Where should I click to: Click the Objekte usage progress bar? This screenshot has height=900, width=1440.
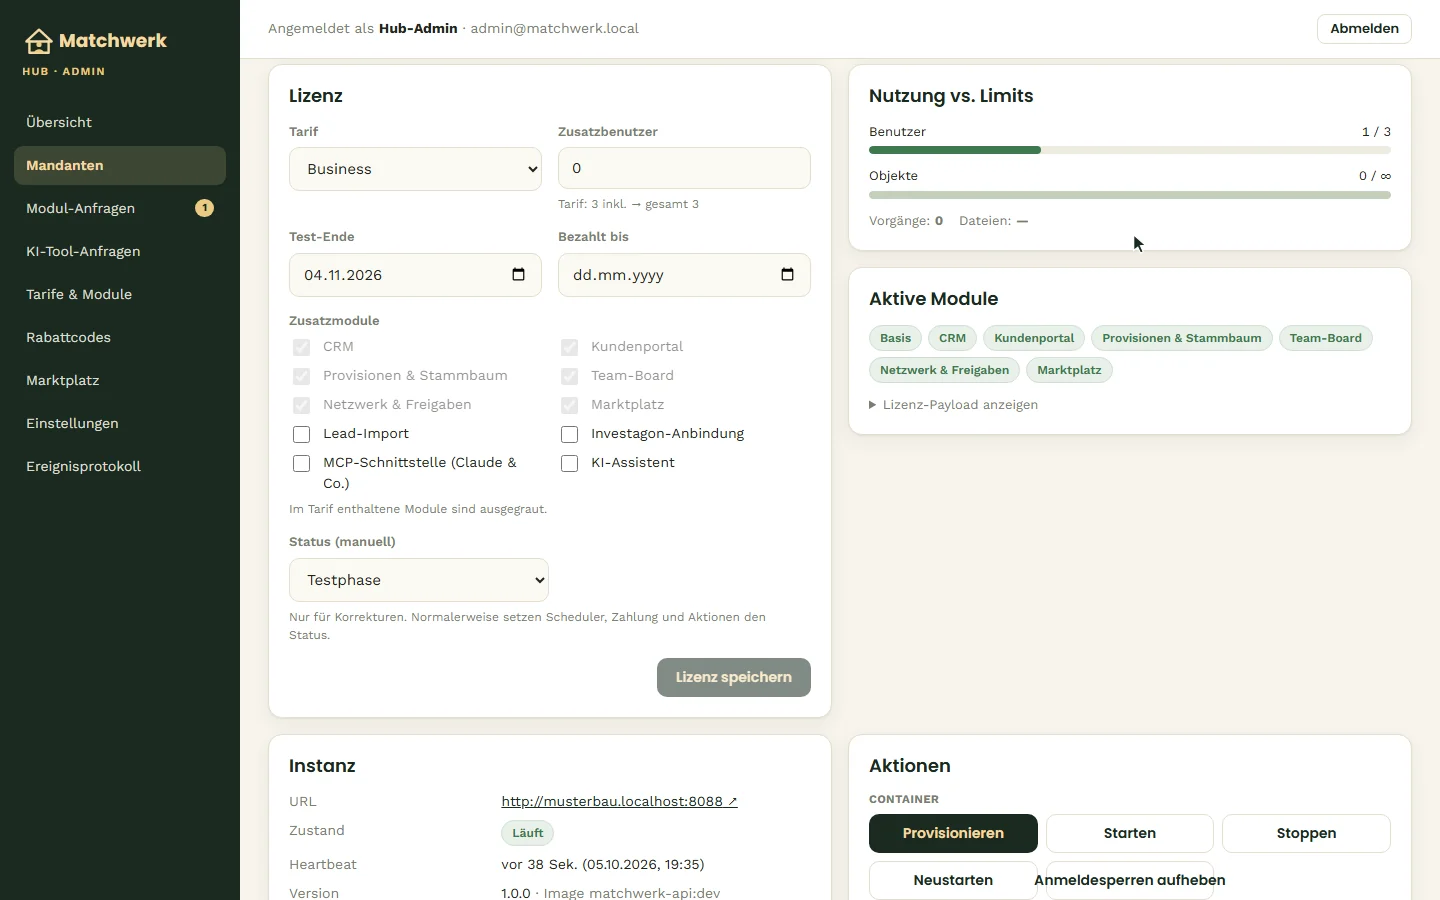pos(1130,195)
